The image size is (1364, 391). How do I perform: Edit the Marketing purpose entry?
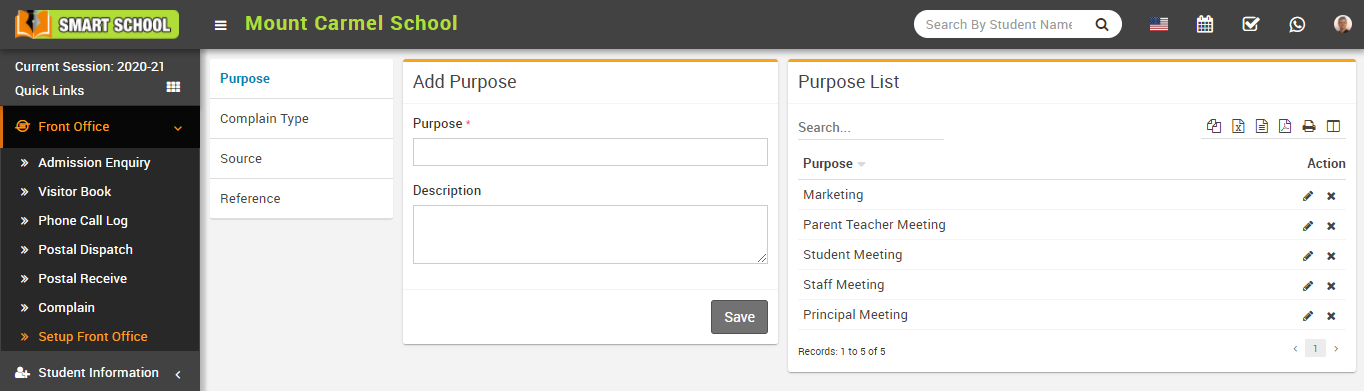pos(1308,196)
